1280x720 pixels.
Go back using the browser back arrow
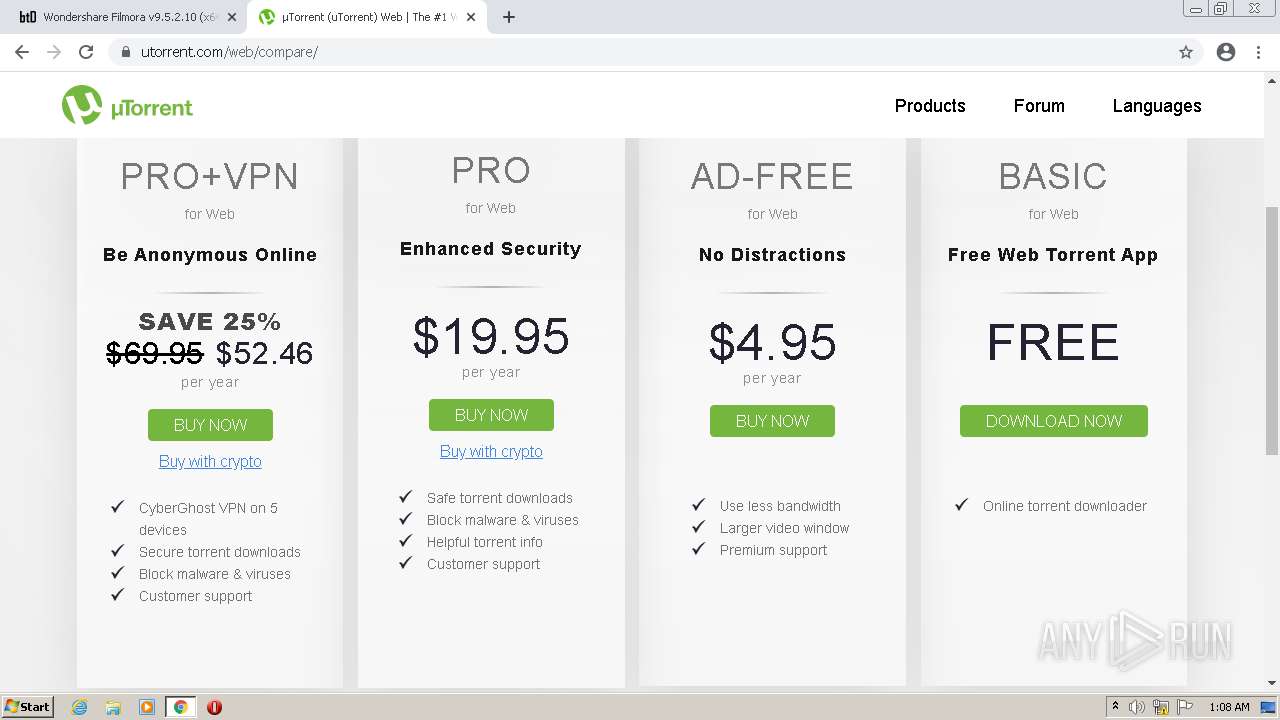coord(22,52)
